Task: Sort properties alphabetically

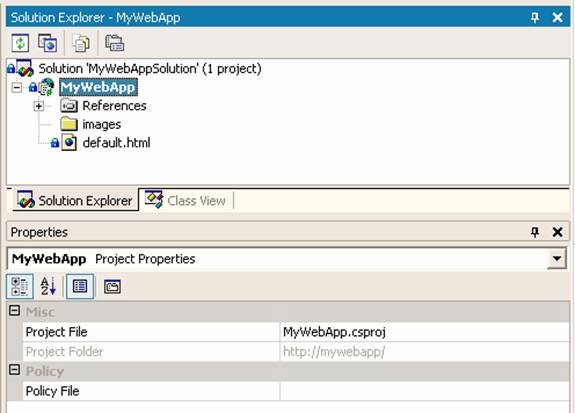Action: [x=48, y=286]
